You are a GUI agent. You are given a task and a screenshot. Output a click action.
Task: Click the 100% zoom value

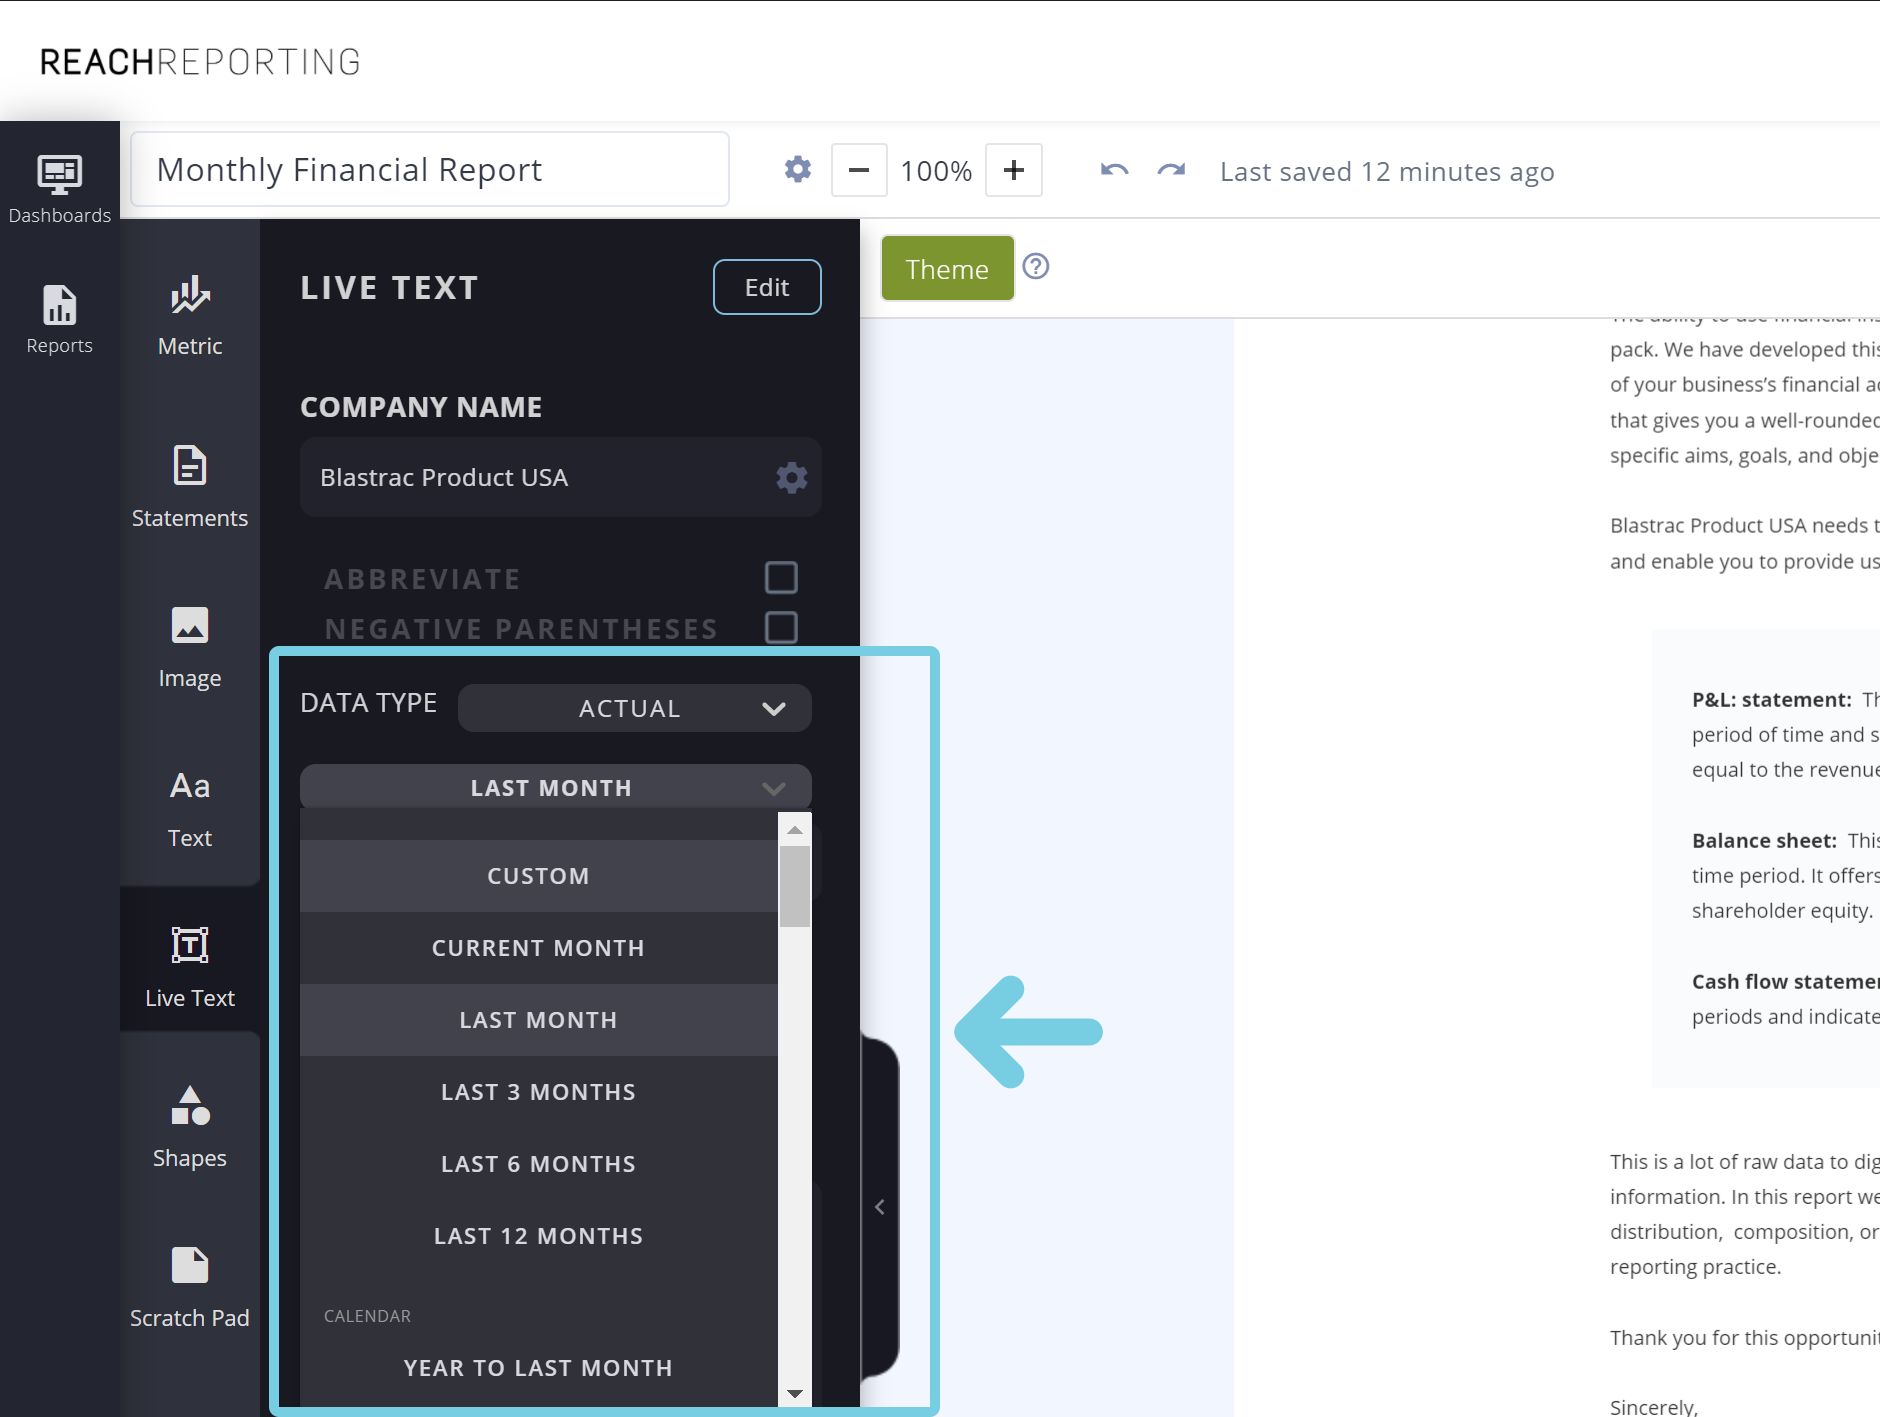[936, 171]
